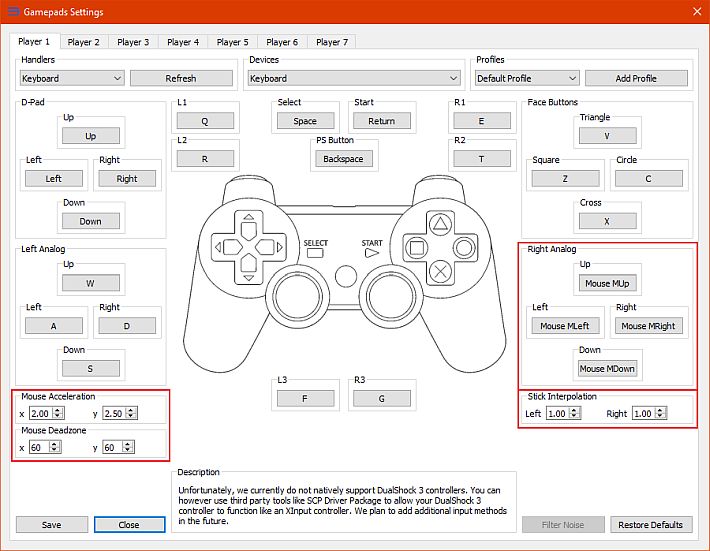Change the L2 binding R
This screenshot has height=551, width=710.
205,159
